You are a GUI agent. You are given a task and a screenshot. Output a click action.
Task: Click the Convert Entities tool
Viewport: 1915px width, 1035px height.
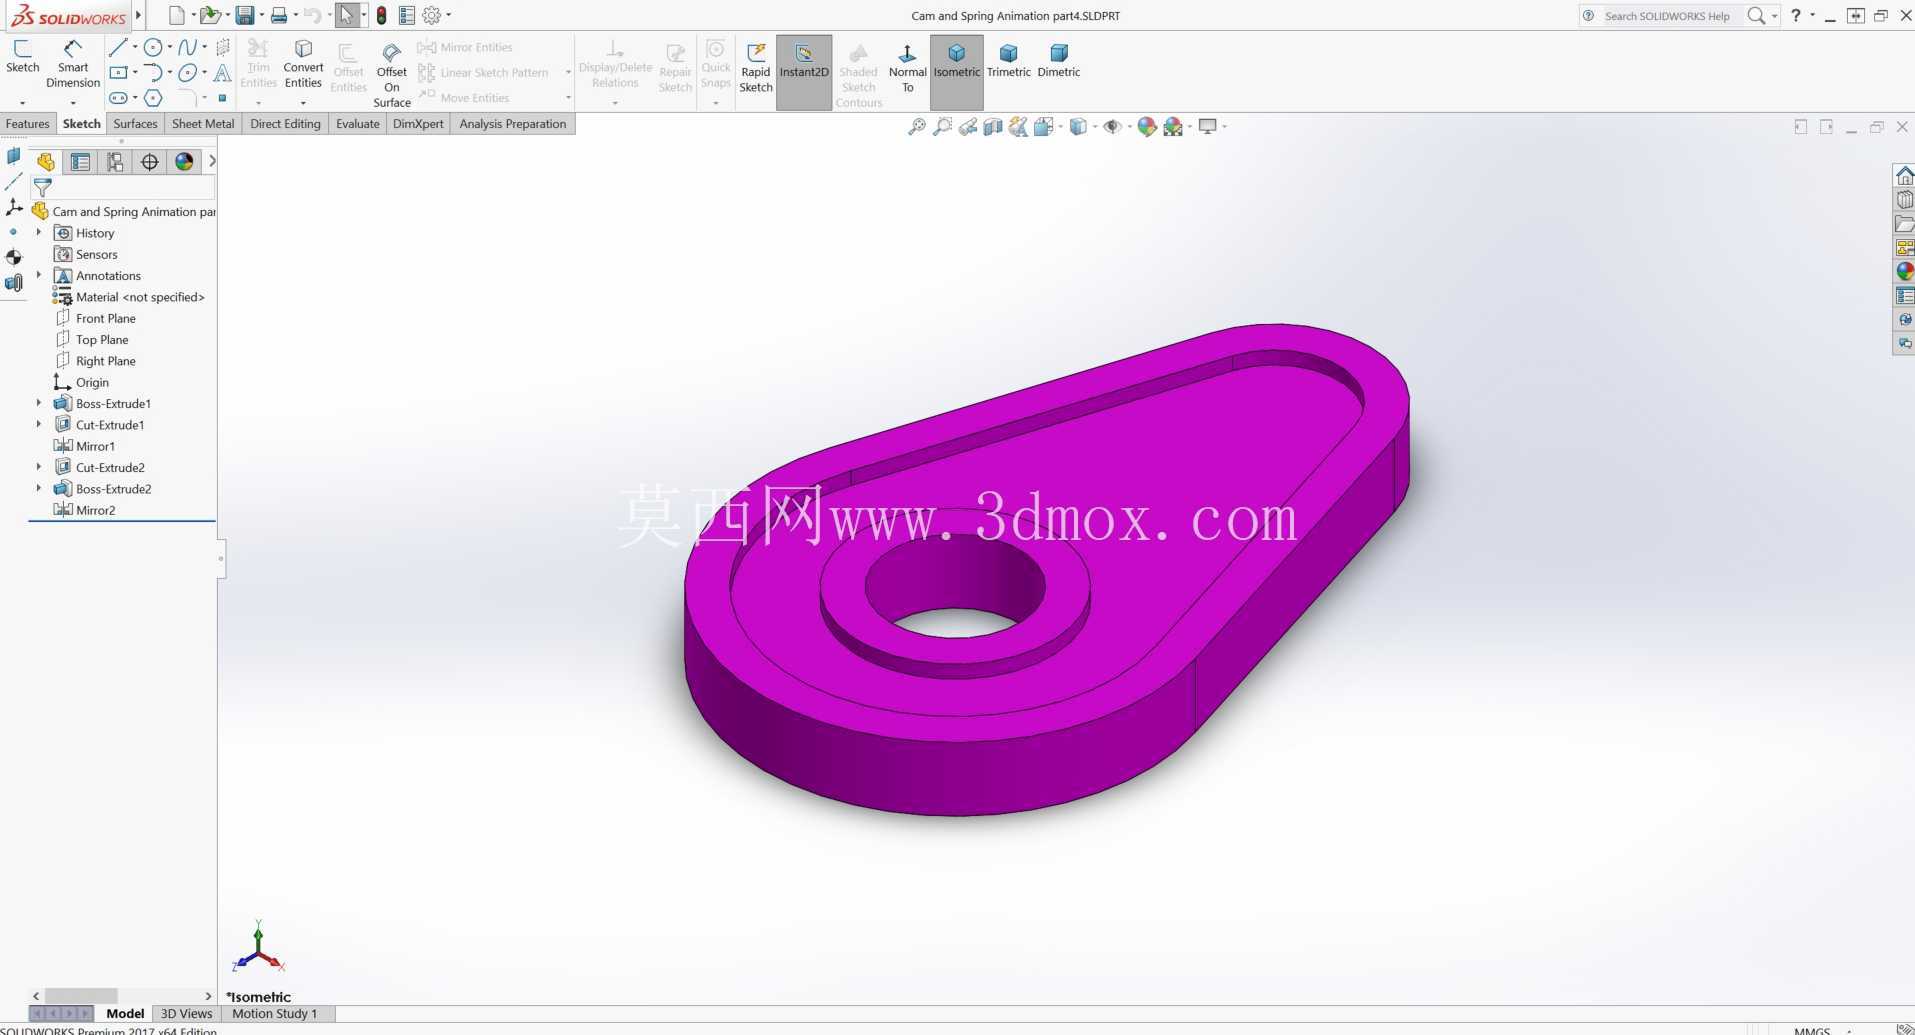click(x=303, y=66)
